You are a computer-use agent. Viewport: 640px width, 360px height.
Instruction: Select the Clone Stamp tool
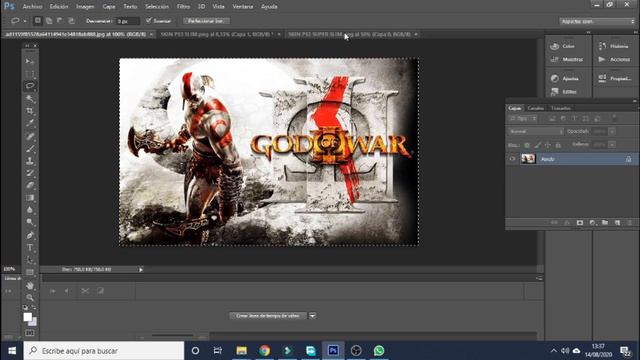[30, 161]
